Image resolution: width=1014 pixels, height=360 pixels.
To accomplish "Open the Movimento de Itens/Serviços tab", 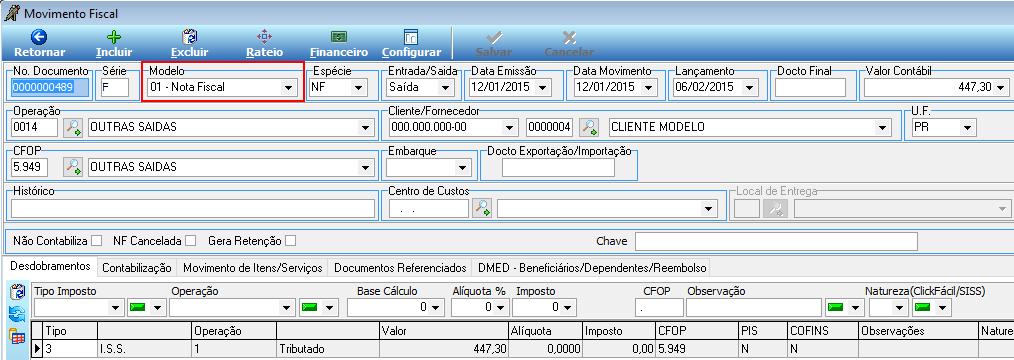I will (x=253, y=268).
